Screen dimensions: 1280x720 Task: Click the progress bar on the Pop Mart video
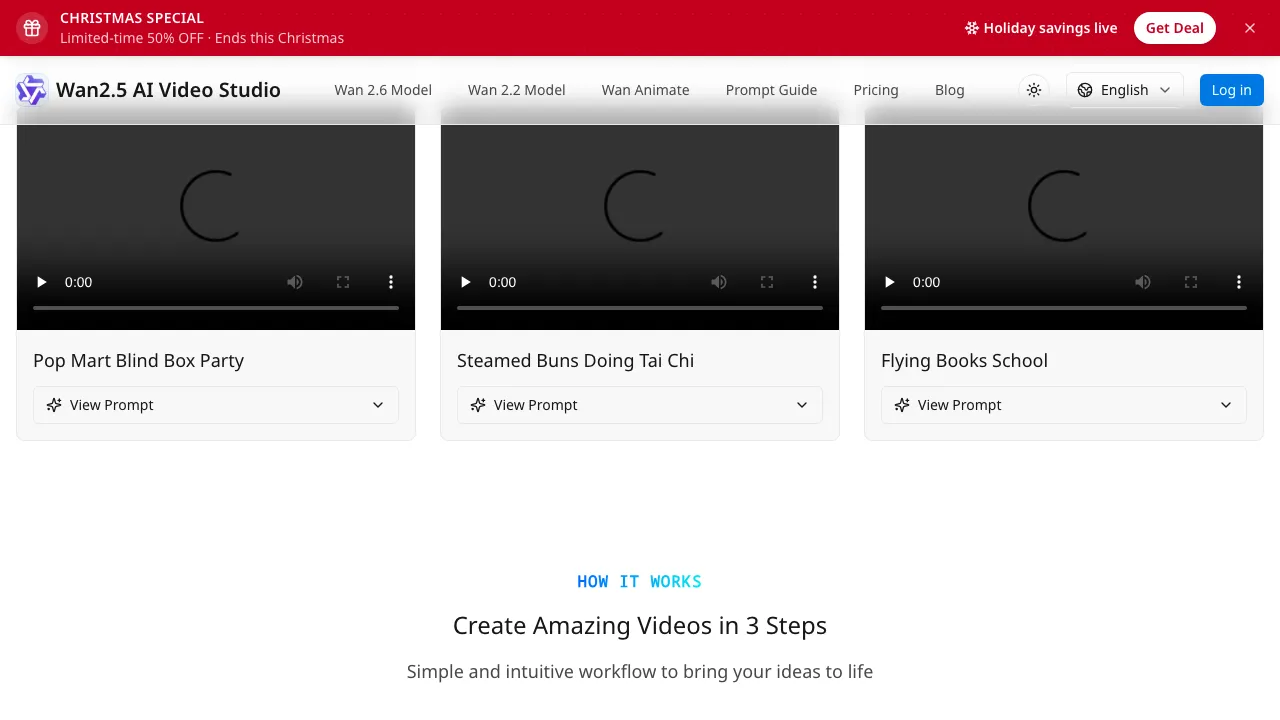pyautogui.click(x=215, y=308)
